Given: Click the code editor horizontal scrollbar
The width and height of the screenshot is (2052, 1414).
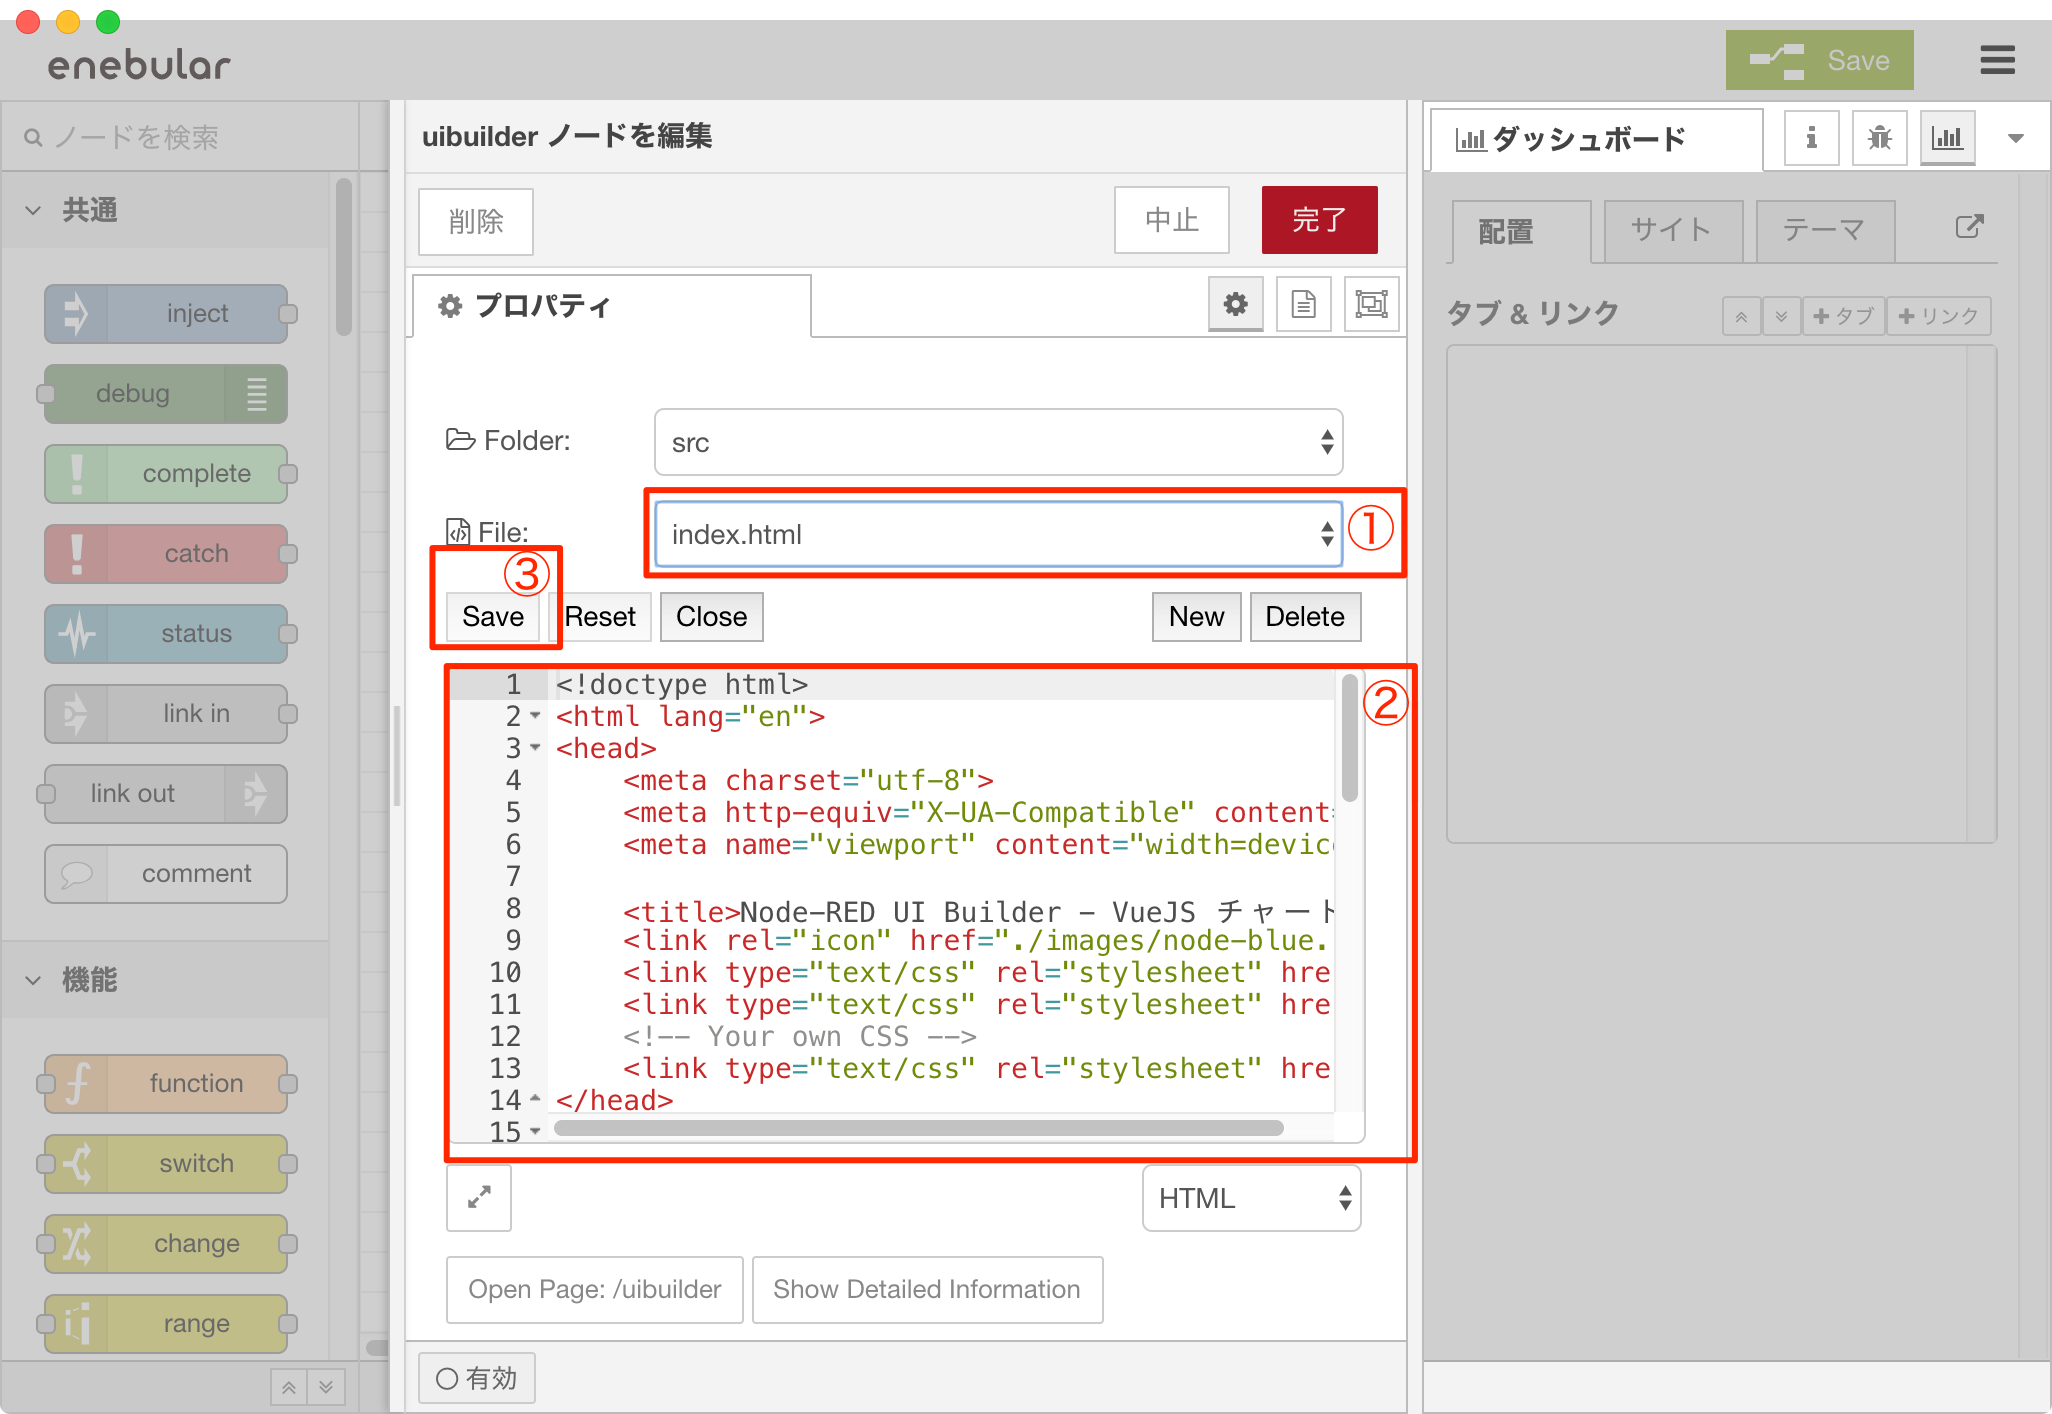Looking at the screenshot, I should tap(918, 1128).
